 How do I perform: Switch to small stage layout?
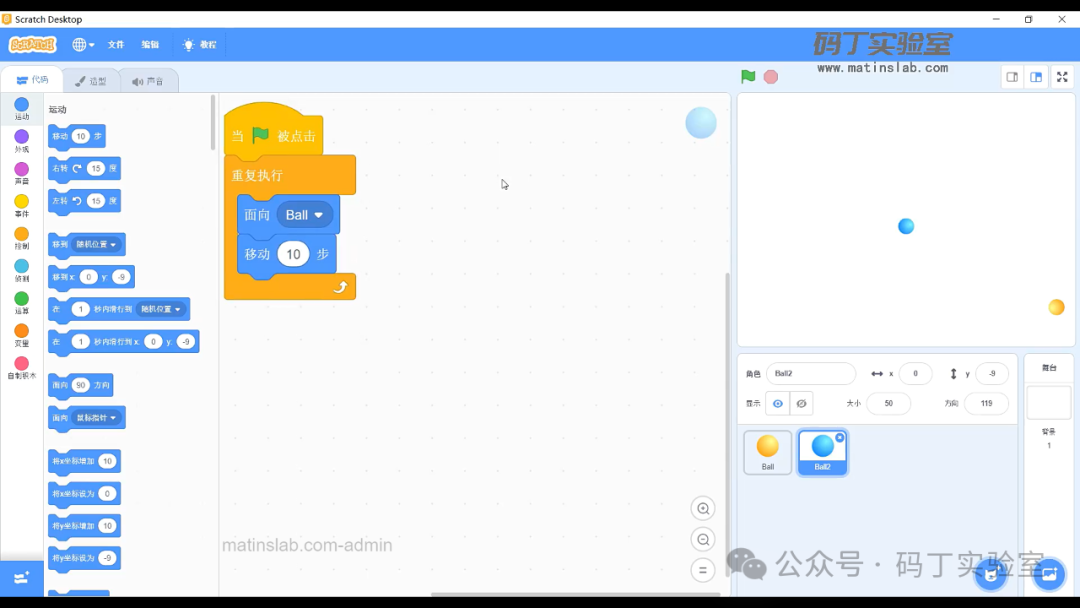point(1012,77)
